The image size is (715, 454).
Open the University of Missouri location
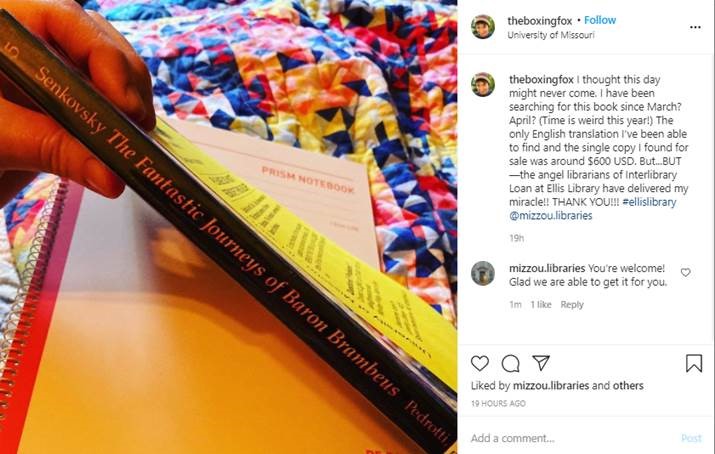click(551, 35)
